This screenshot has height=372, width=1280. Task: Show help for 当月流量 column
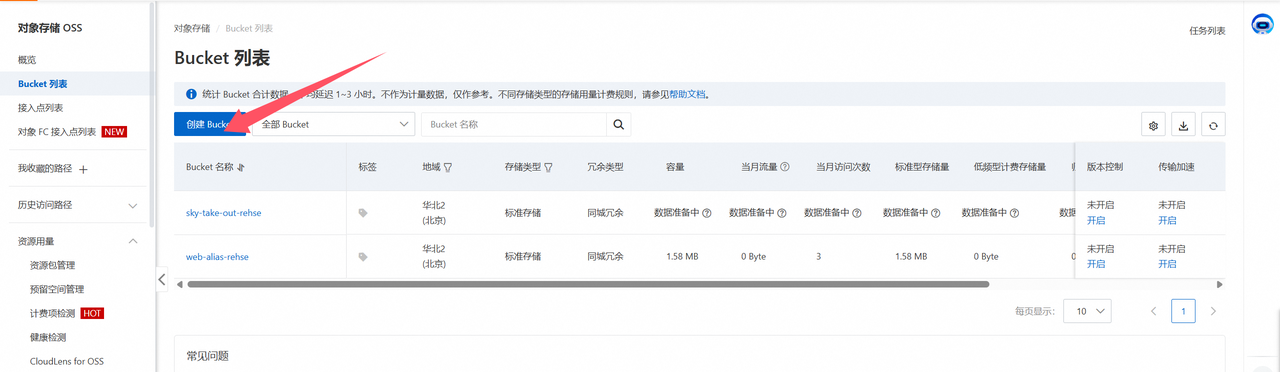785,167
